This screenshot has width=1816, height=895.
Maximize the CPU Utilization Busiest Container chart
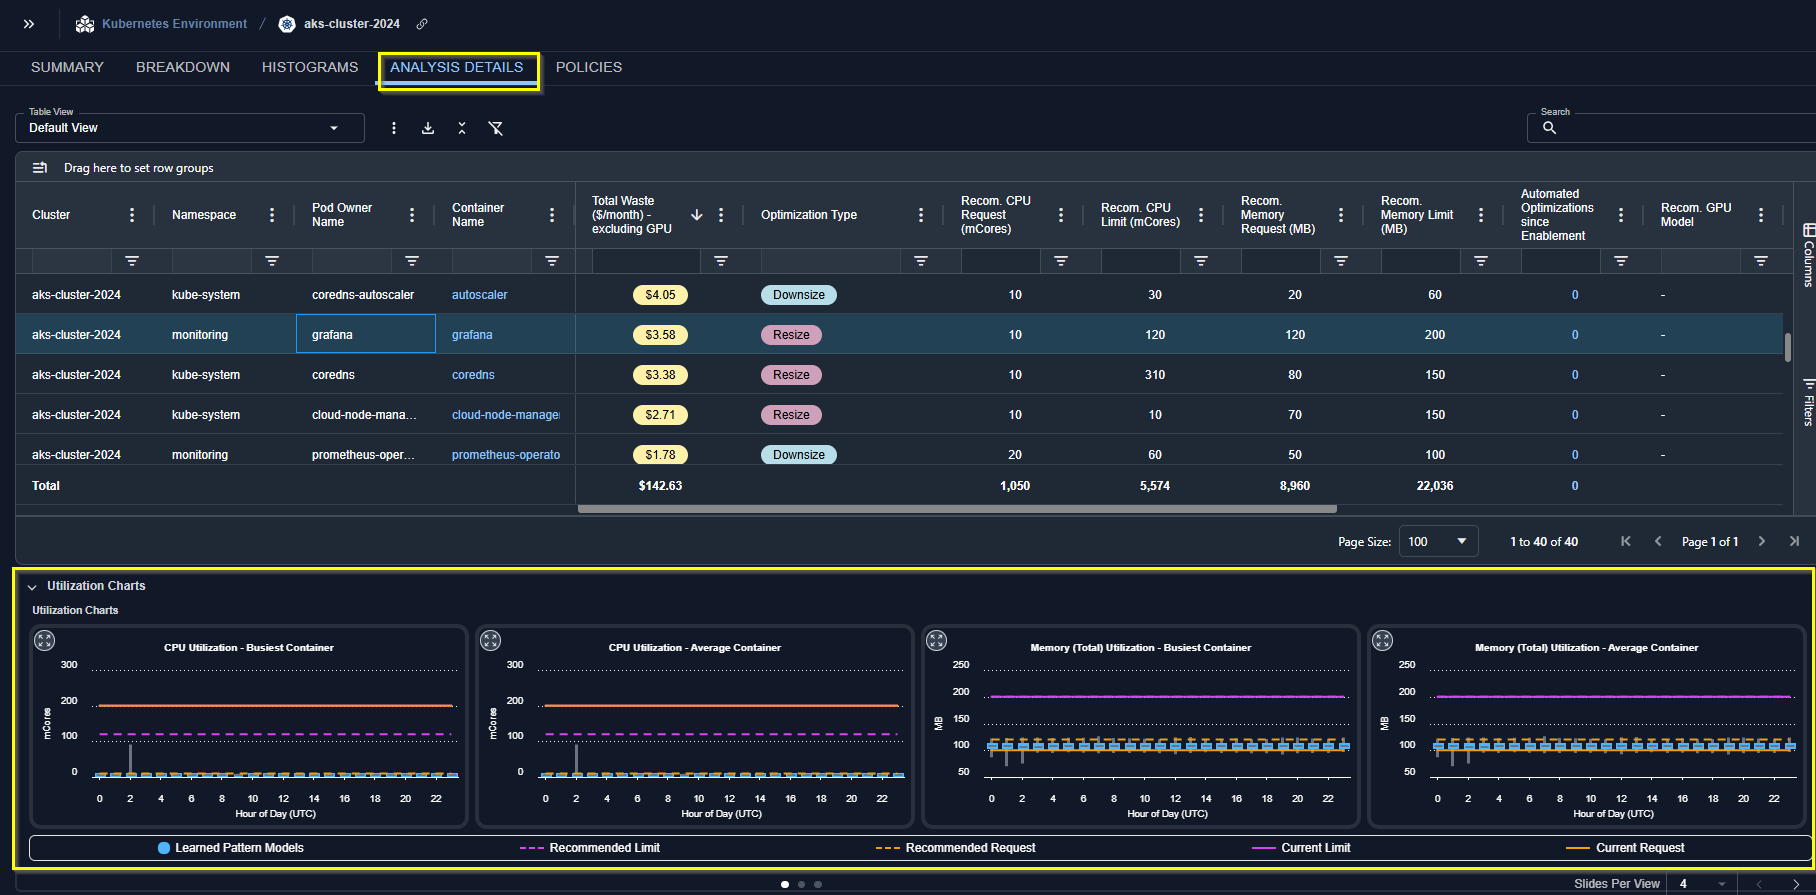click(x=45, y=641)
